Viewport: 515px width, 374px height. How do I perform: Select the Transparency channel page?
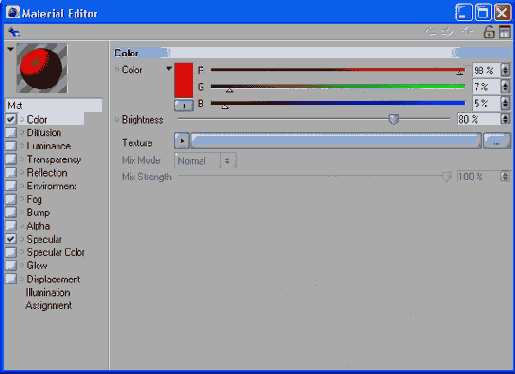(x=54, y=159)
